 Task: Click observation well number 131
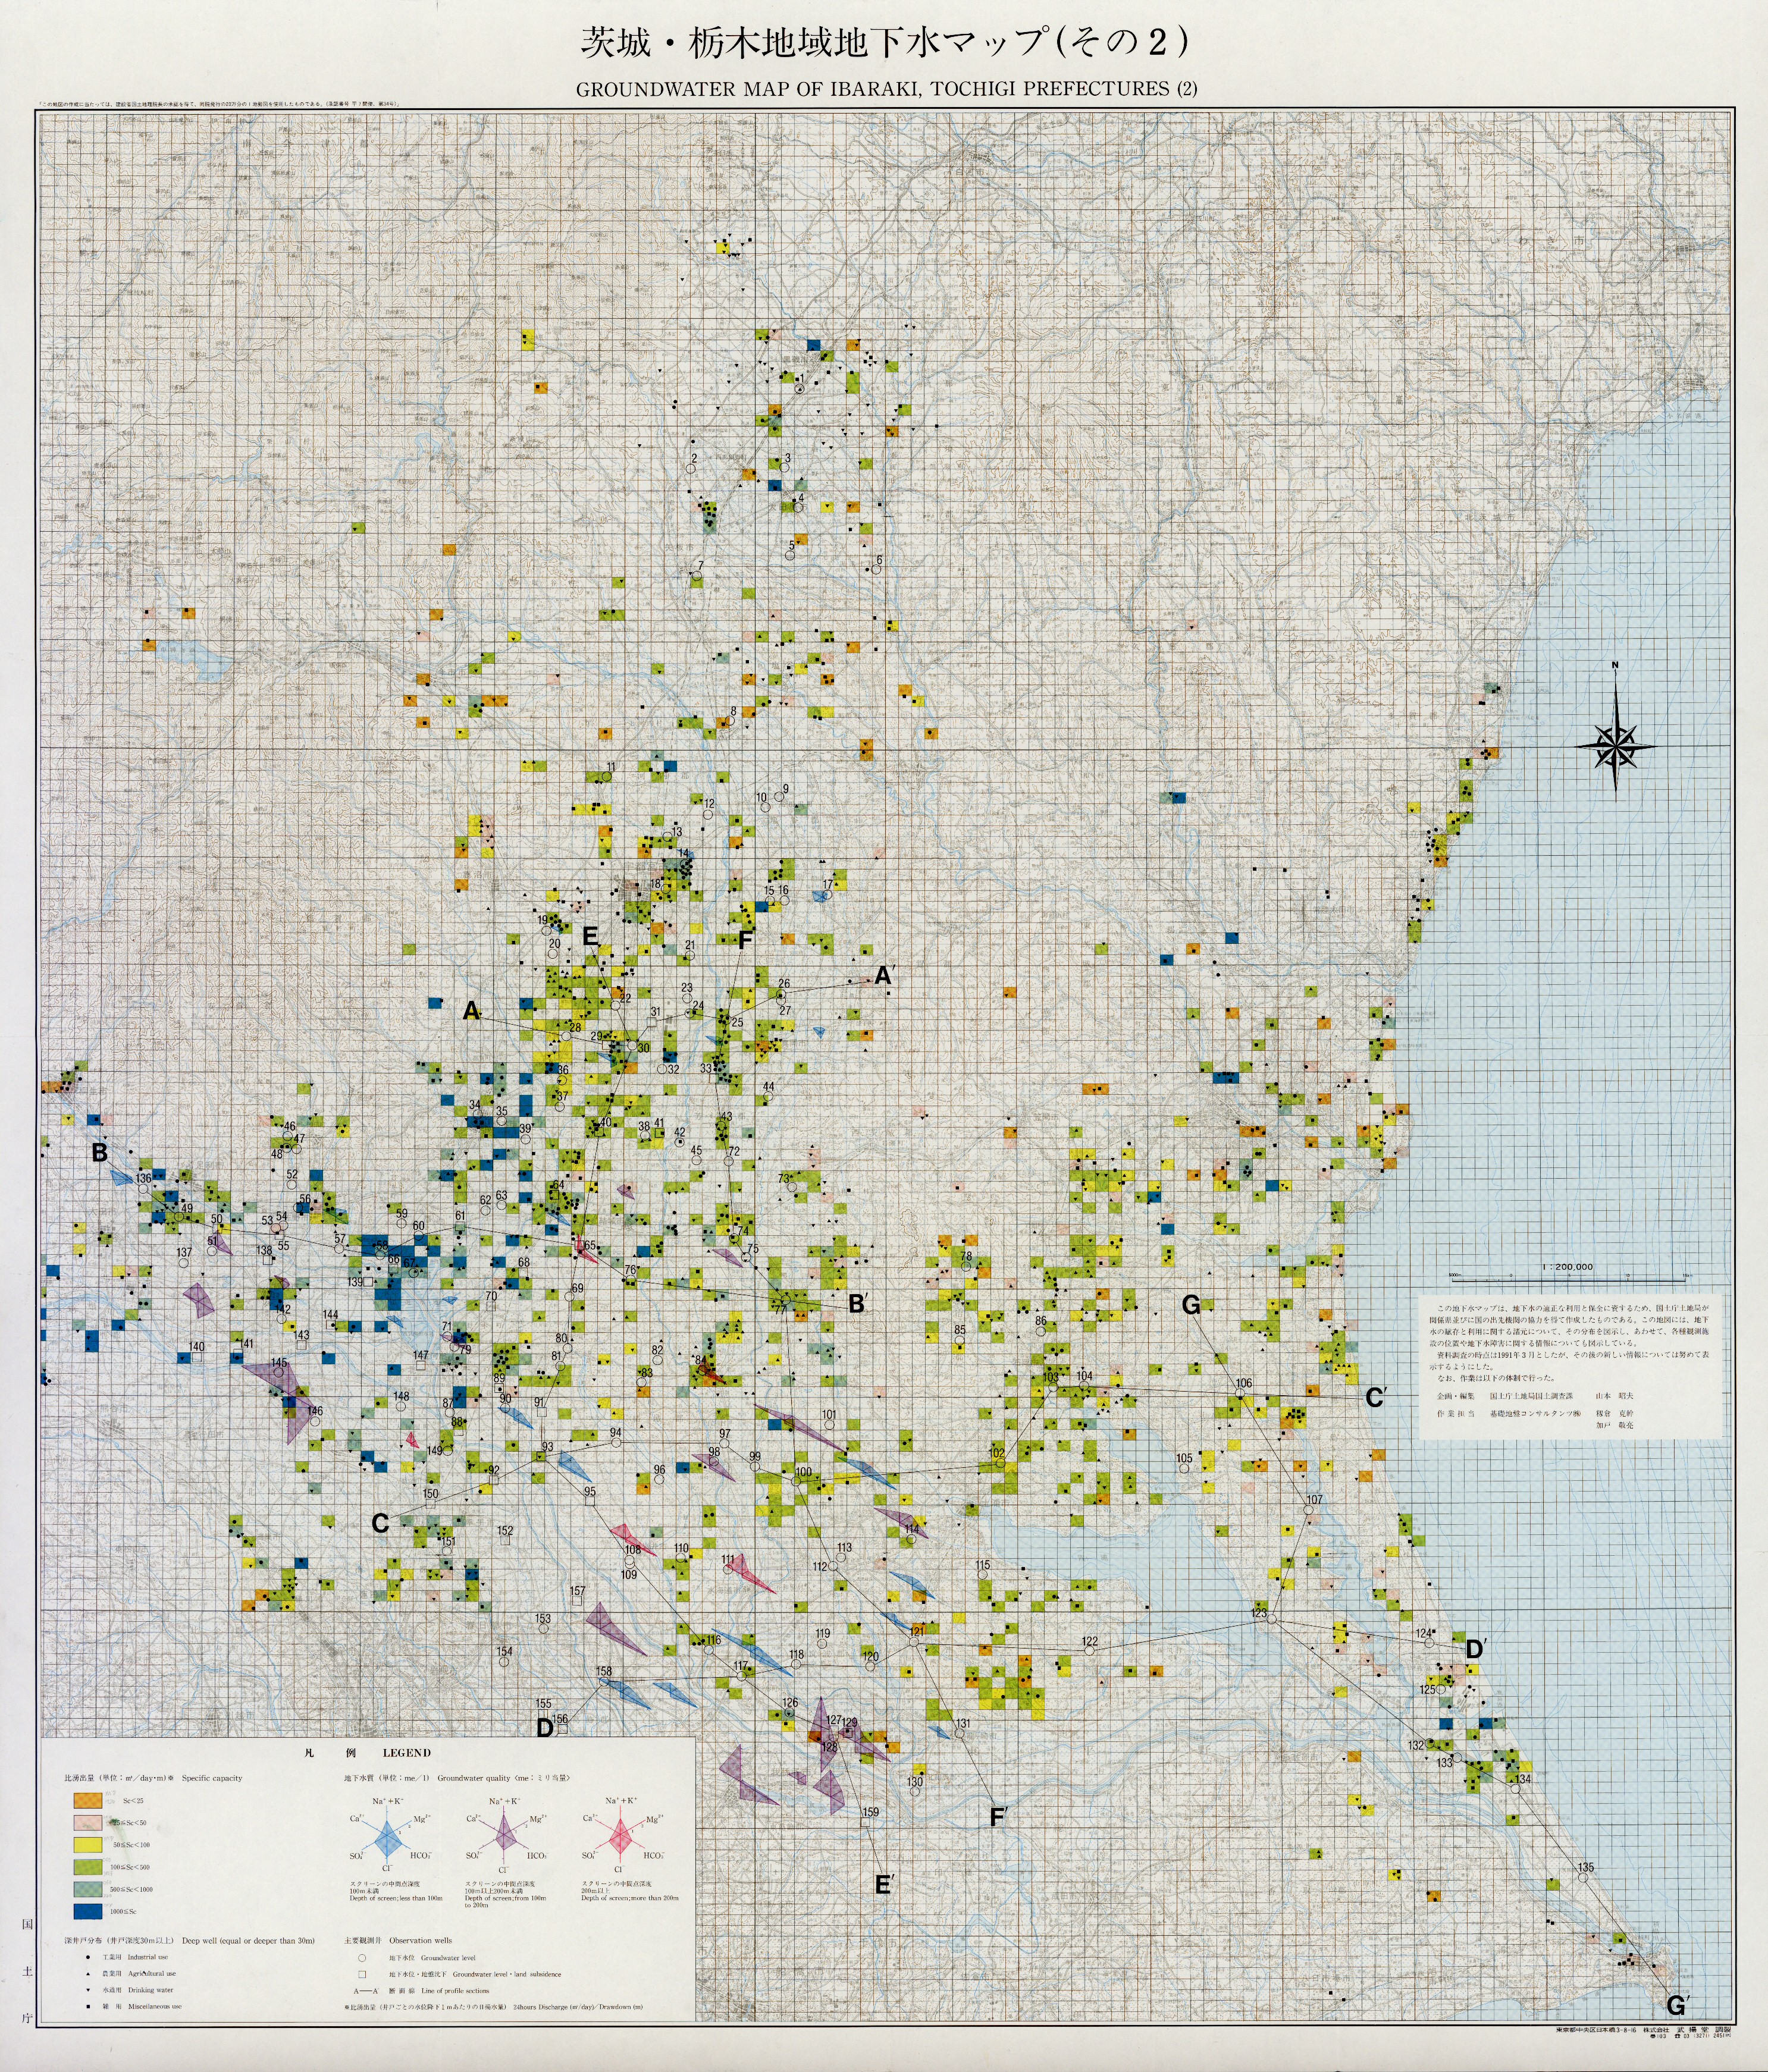click(x=963, y=1723)
